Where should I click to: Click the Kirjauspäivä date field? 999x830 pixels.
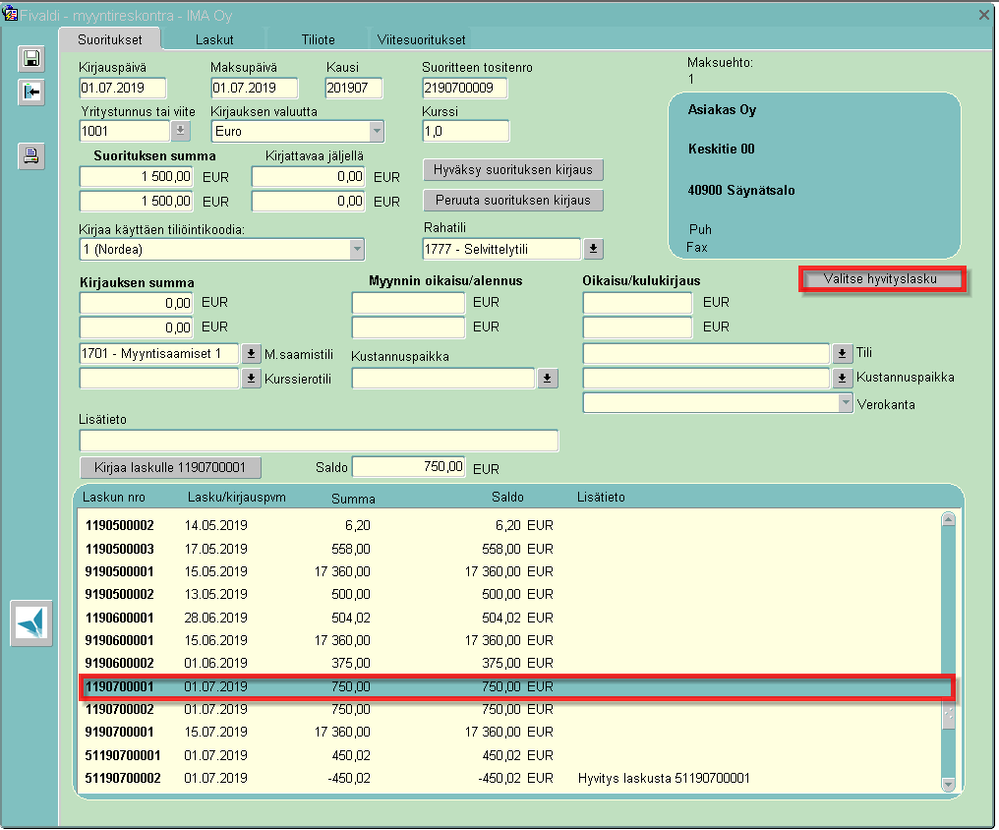[x=122, y=88]
